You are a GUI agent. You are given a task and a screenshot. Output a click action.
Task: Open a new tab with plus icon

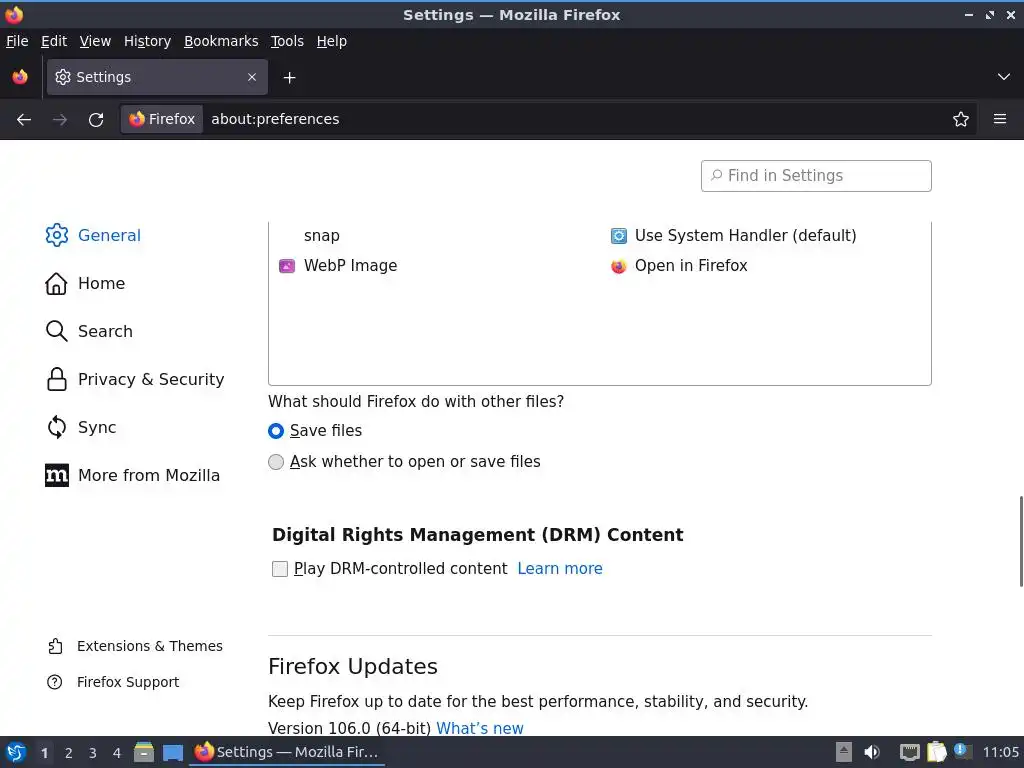[289, 77]
